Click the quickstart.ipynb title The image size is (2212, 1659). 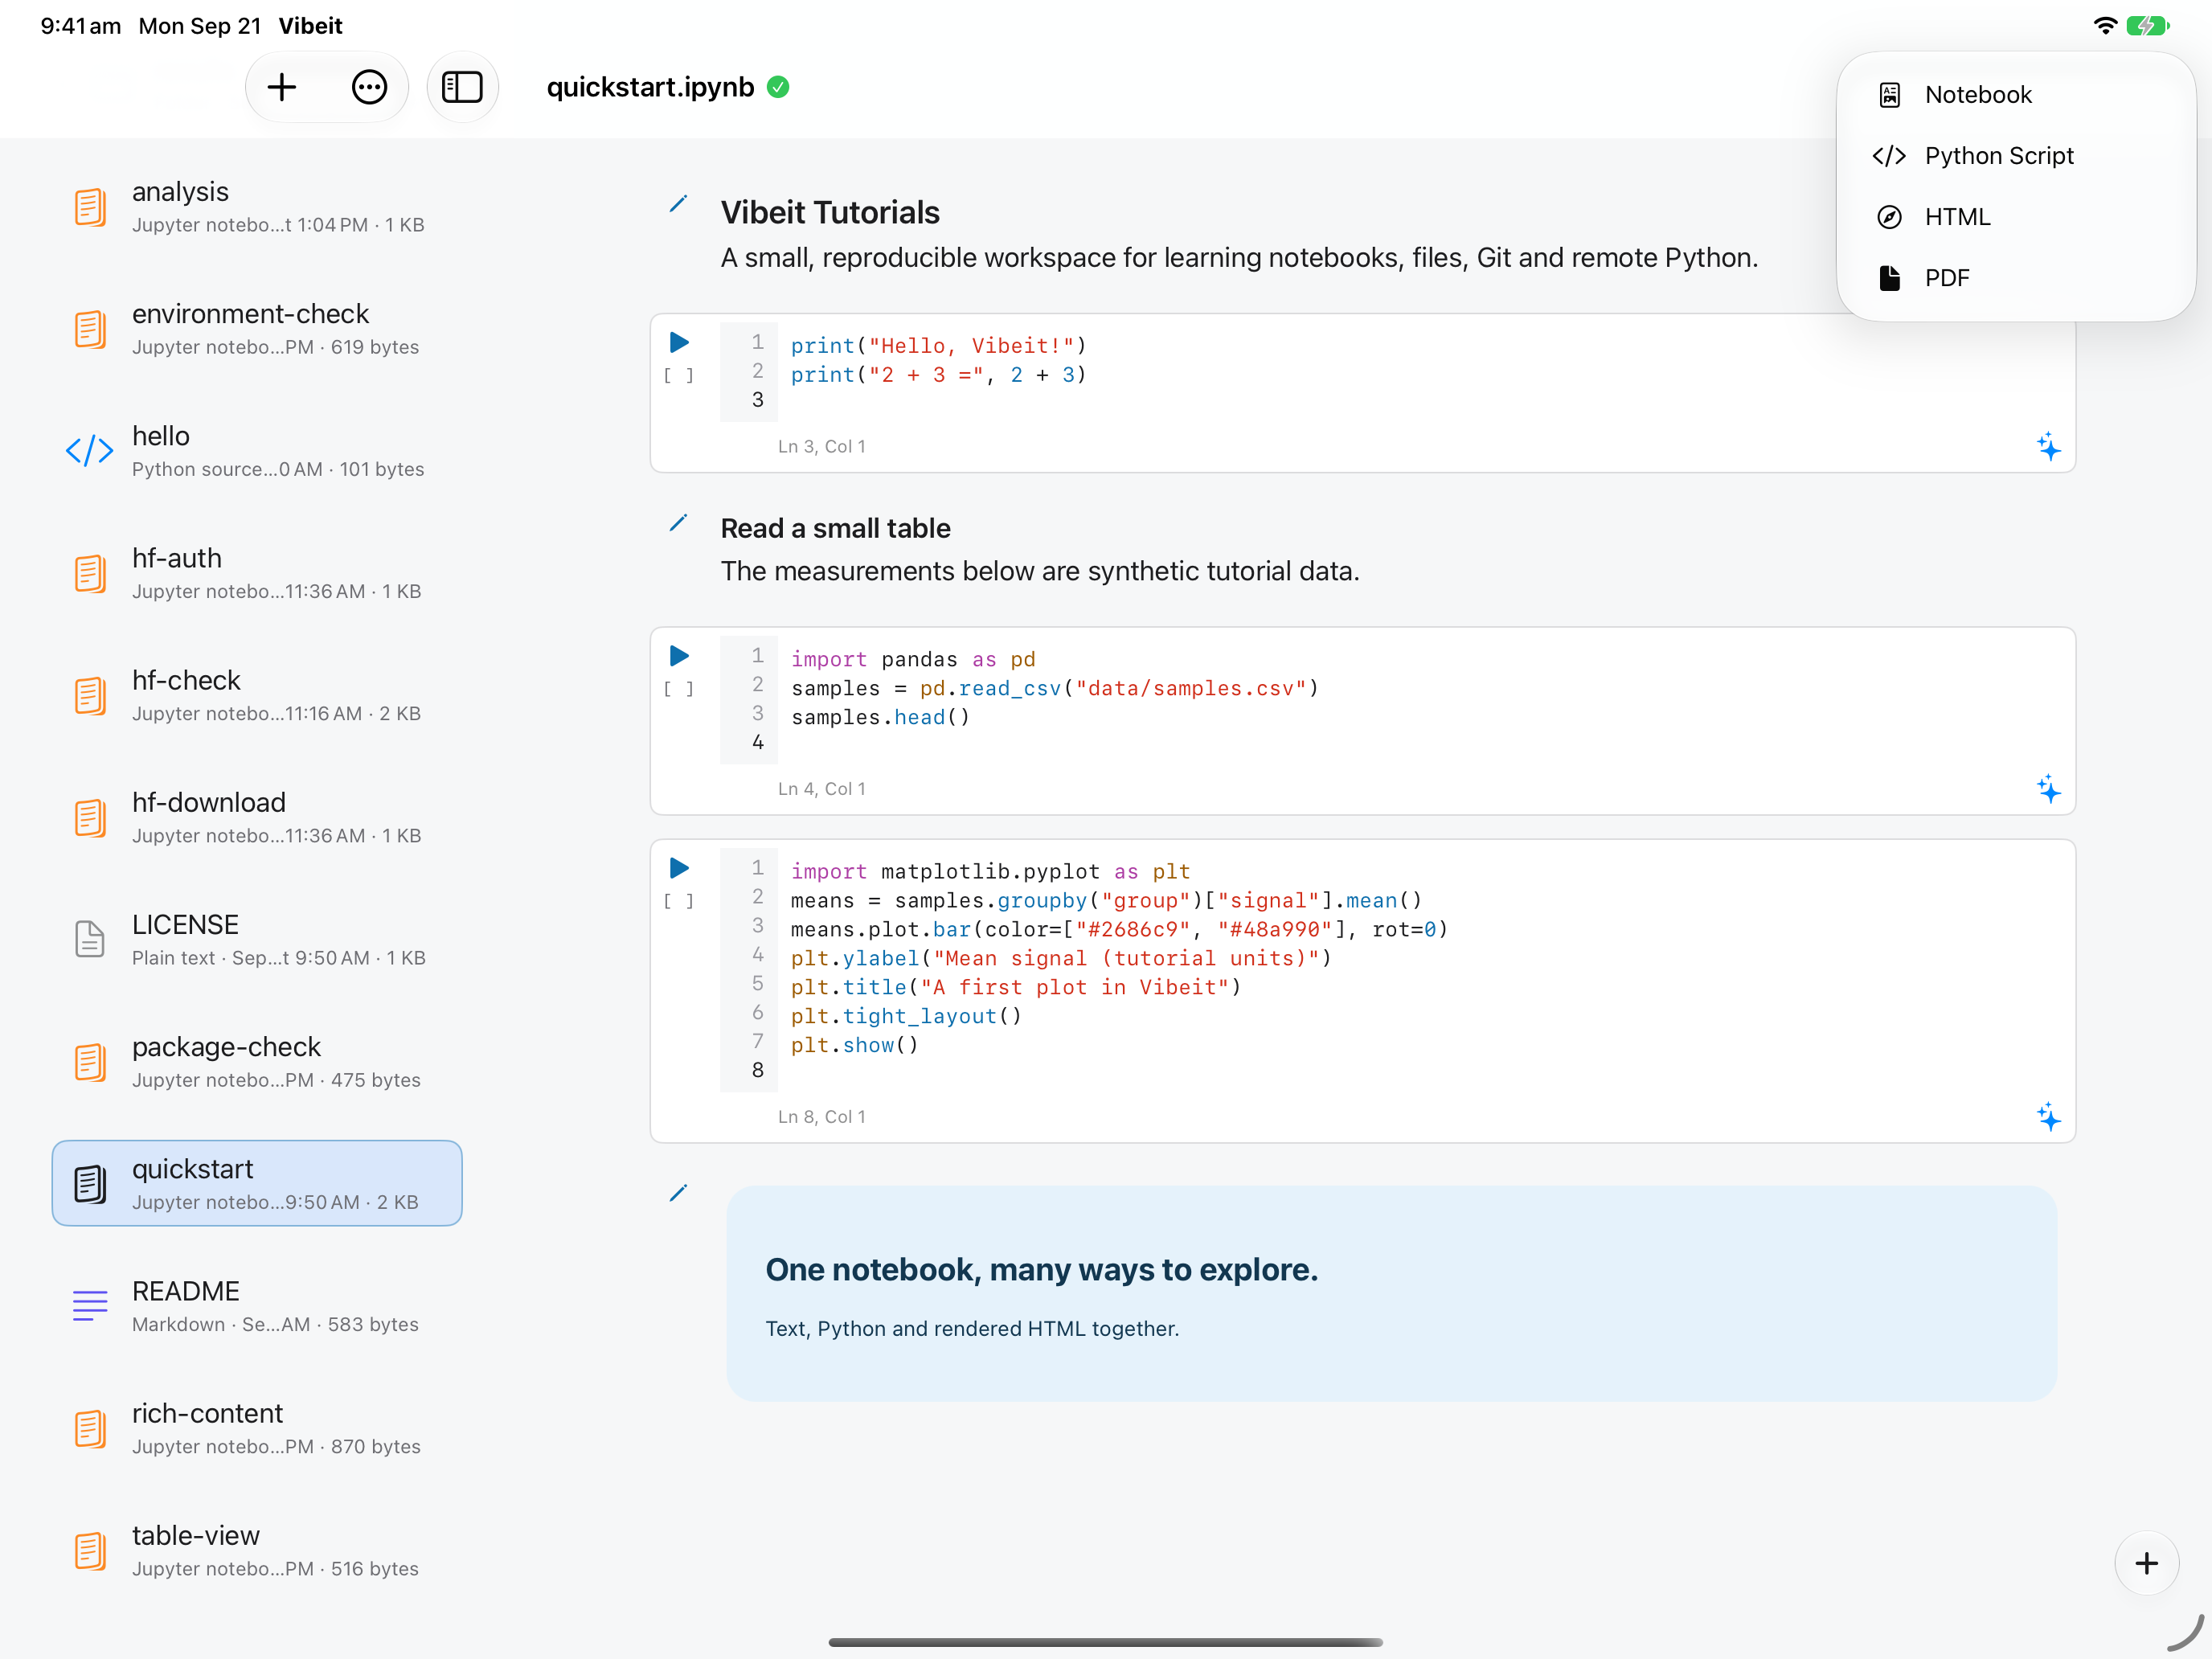point(650,88)
